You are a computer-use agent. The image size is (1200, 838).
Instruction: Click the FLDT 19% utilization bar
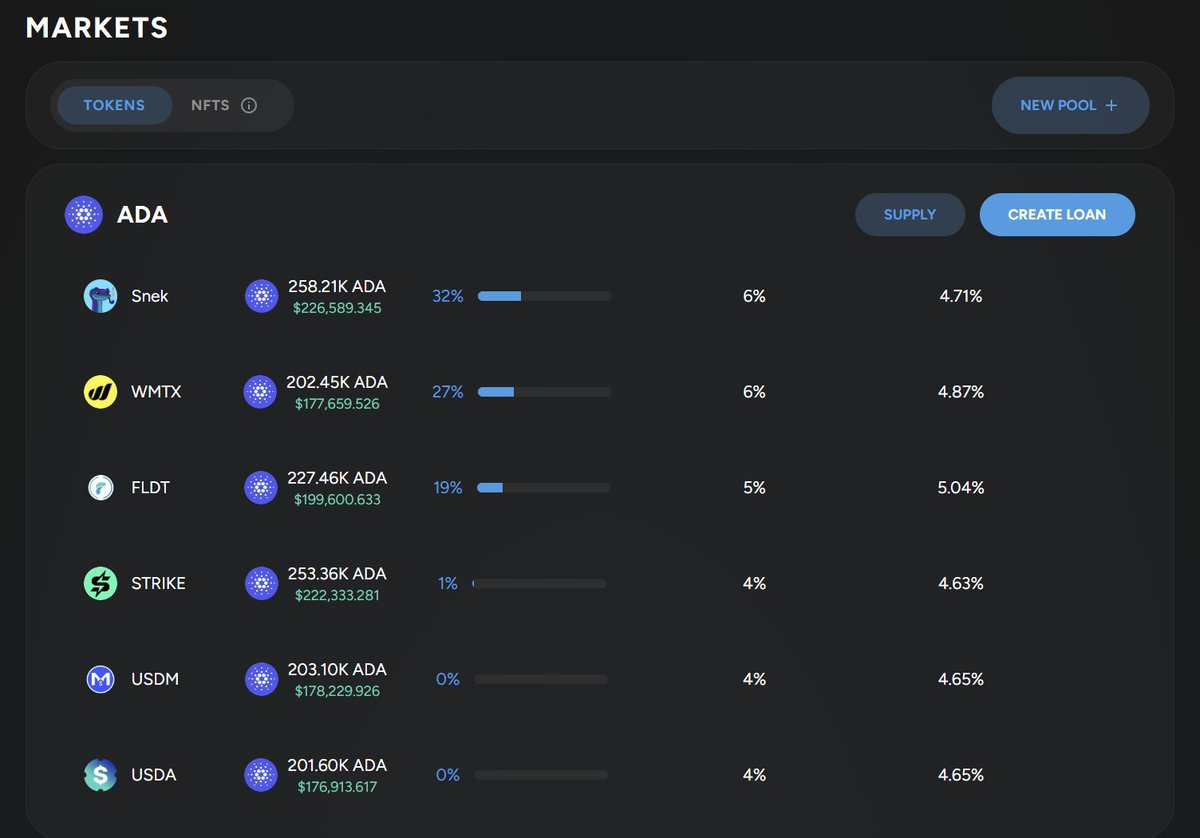click(545, 488)
